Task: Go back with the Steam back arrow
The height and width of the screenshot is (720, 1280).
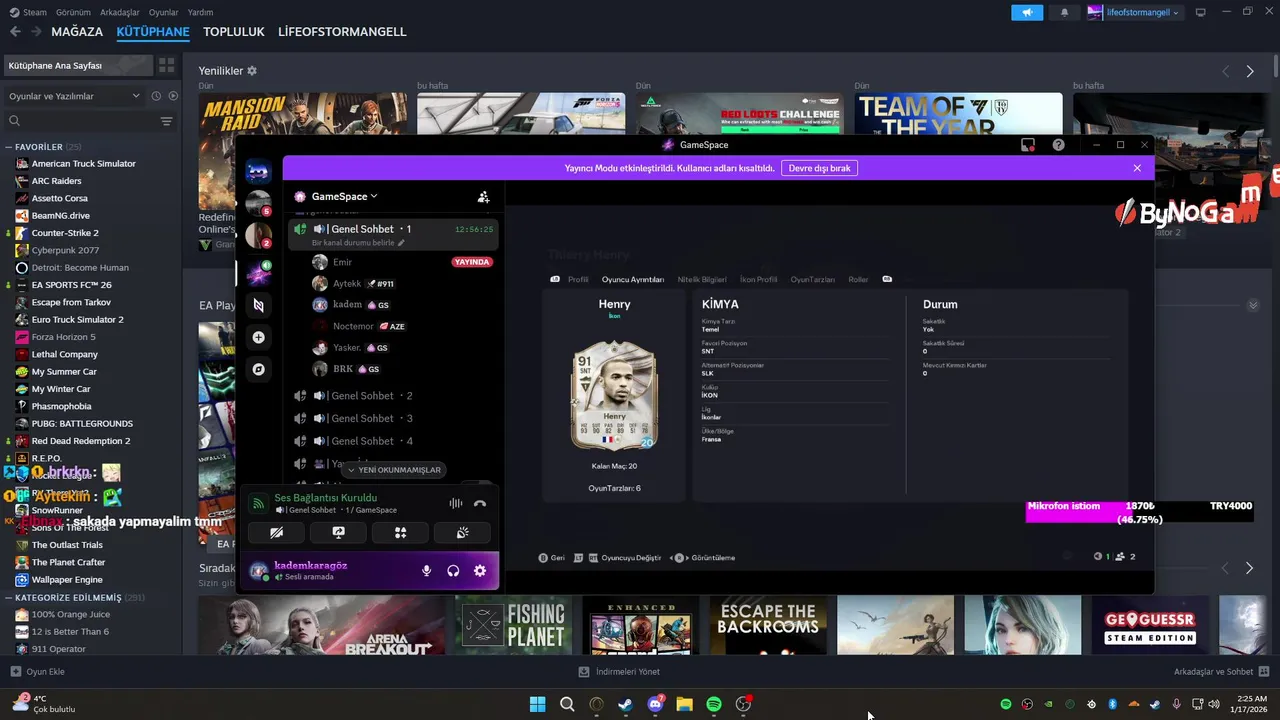Action: (x=15, y=32)
